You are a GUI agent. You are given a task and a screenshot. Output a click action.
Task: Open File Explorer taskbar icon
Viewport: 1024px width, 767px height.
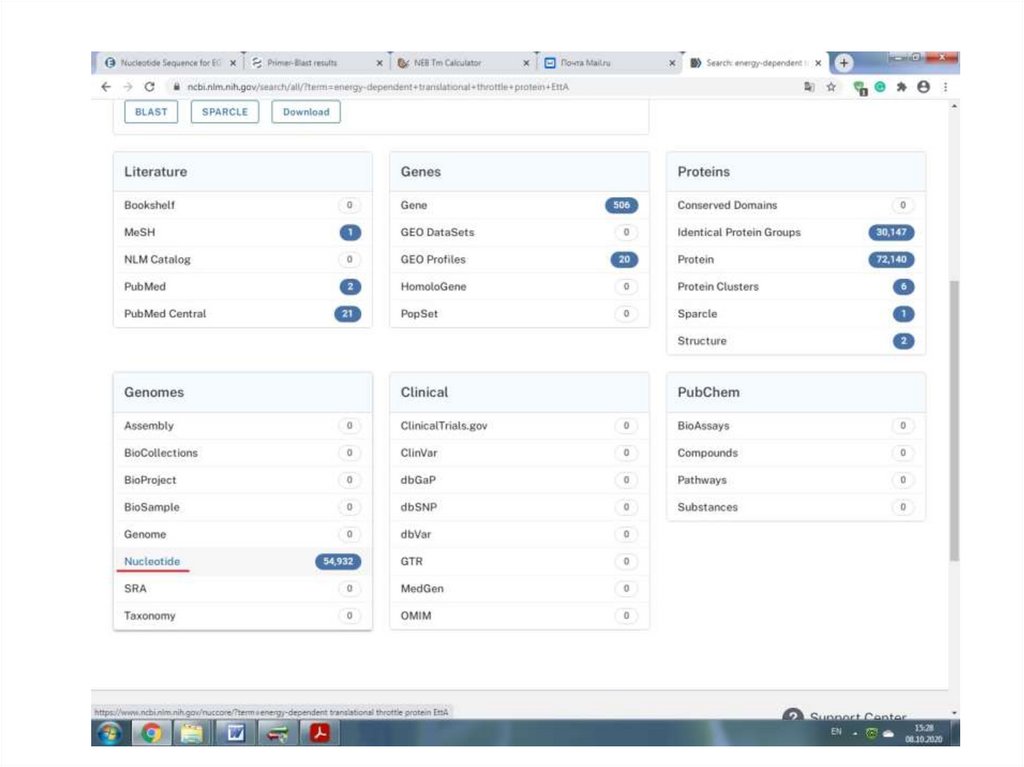click(191, 733)
